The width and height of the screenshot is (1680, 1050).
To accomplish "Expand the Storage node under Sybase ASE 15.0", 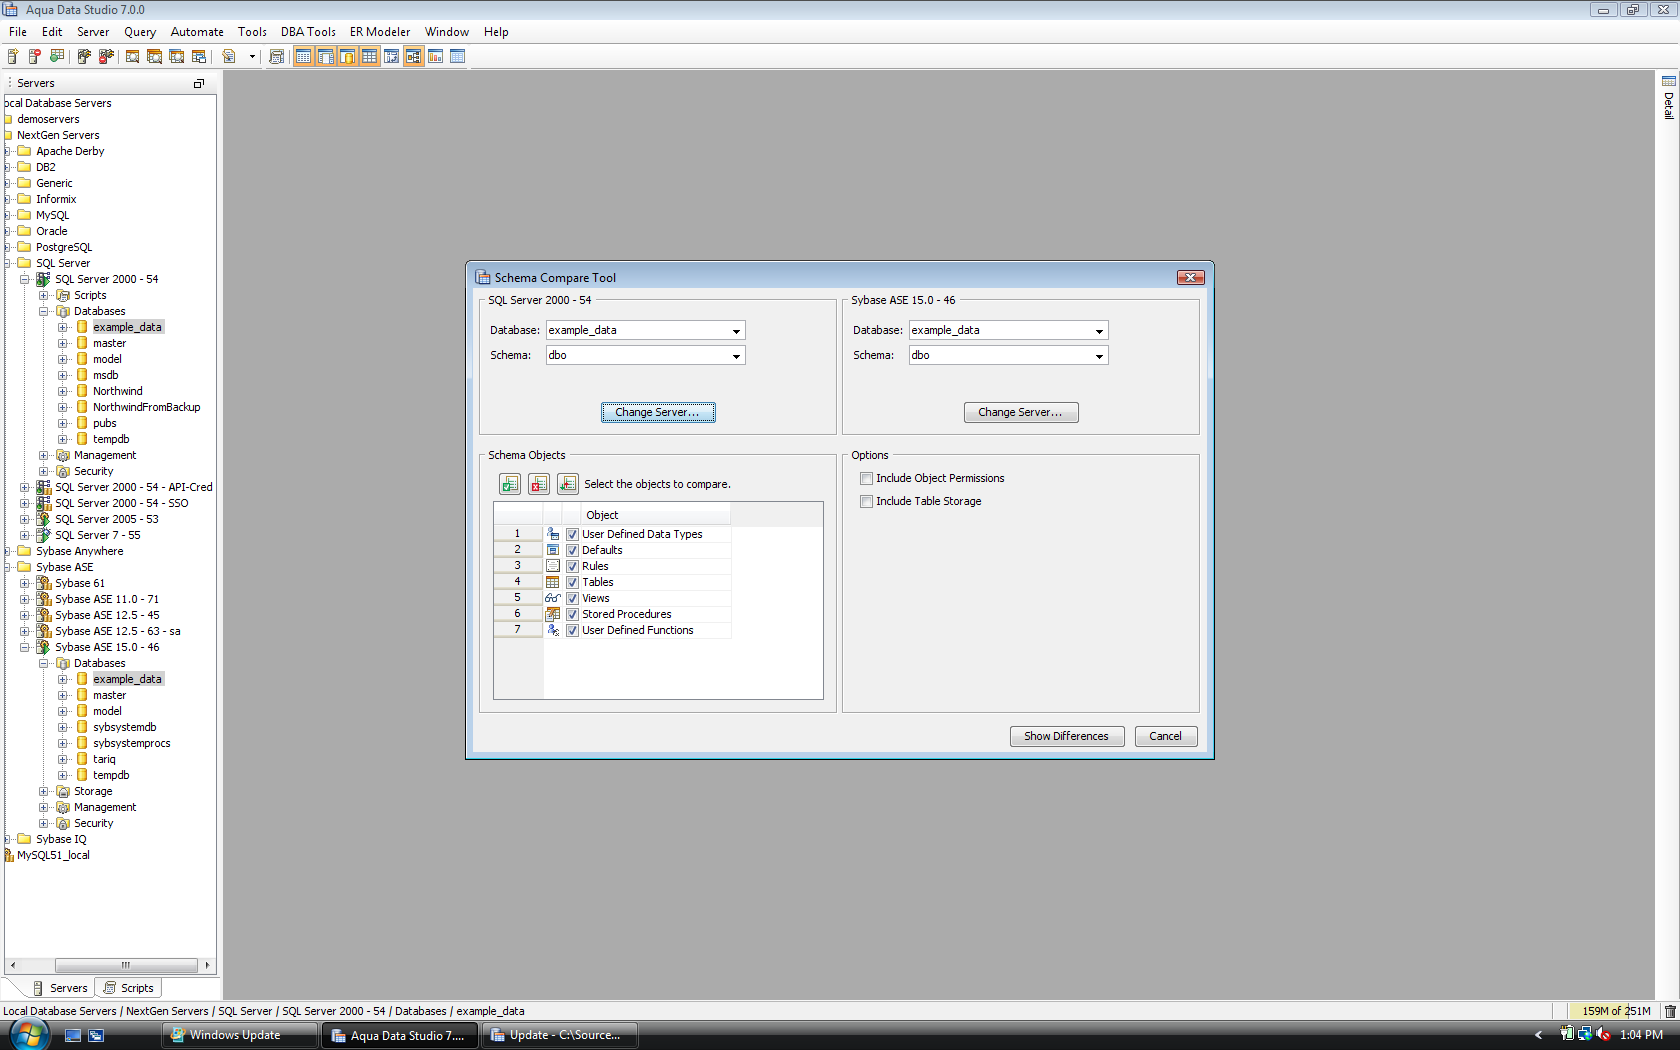I will click(x=43, y=791).
